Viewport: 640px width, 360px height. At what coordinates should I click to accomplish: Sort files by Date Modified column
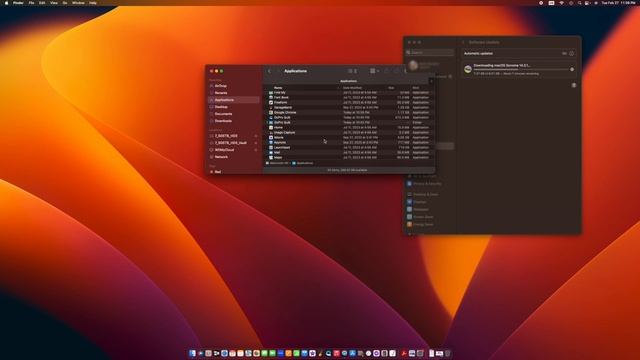click(352, 88)
